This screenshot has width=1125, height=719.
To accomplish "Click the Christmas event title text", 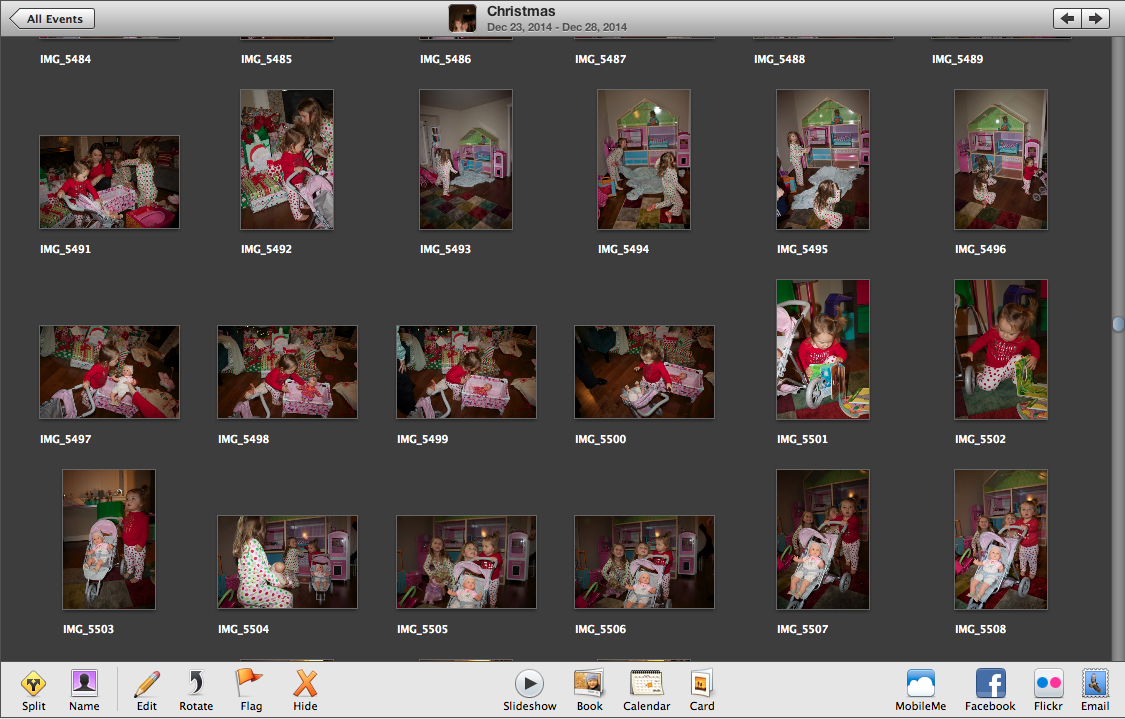I will (x=521, y=11).
